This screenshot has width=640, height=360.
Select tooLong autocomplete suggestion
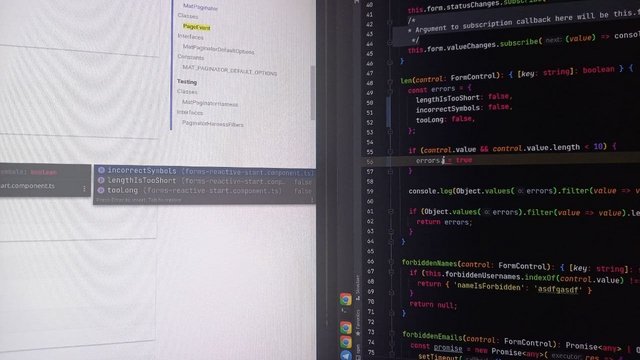pos(204,191)
